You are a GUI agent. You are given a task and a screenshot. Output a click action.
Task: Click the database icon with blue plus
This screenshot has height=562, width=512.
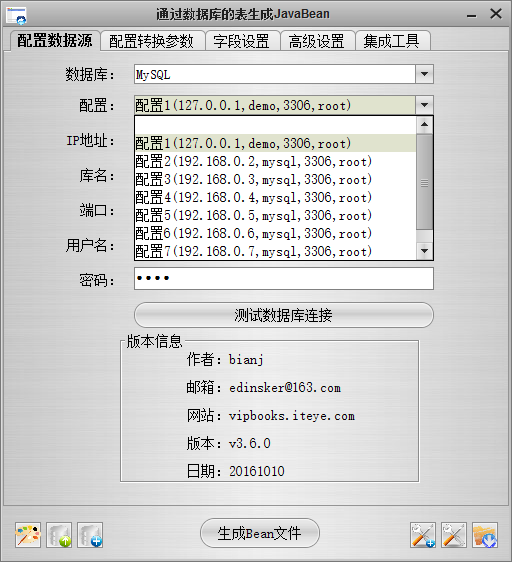(90, 535)
